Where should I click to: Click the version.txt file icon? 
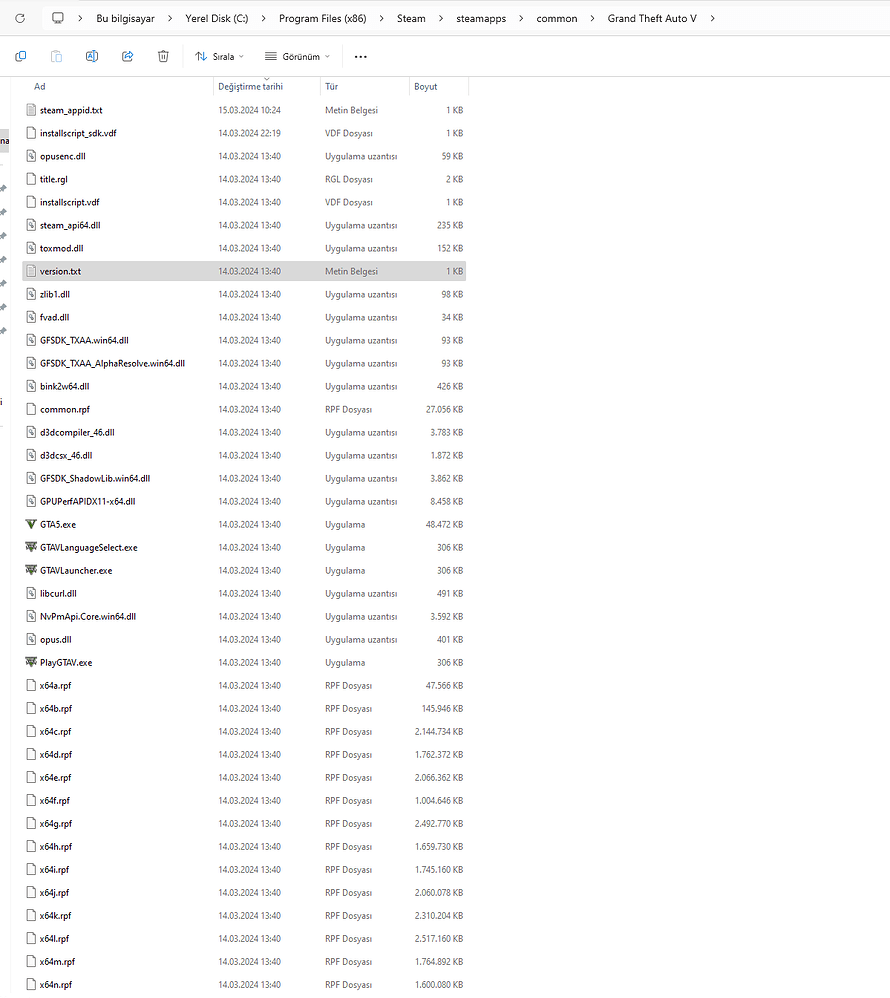pyautogui.click(x=31, y=271)
